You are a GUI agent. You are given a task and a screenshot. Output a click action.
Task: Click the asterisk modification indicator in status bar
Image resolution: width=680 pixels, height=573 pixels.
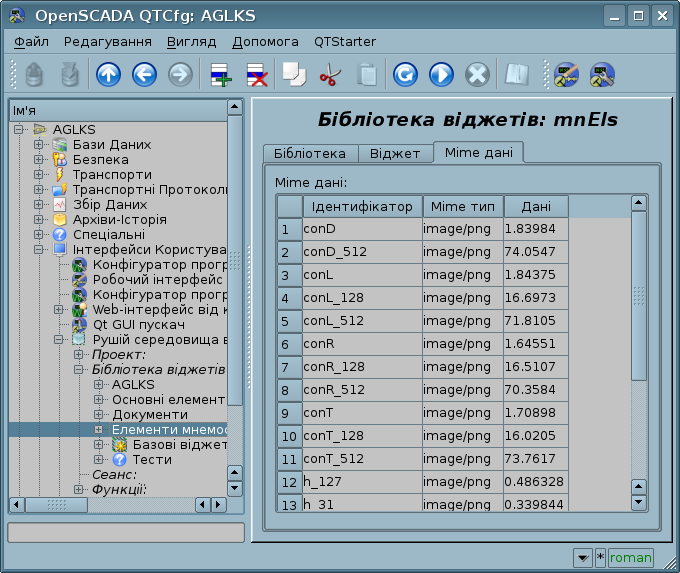[600, 557]
